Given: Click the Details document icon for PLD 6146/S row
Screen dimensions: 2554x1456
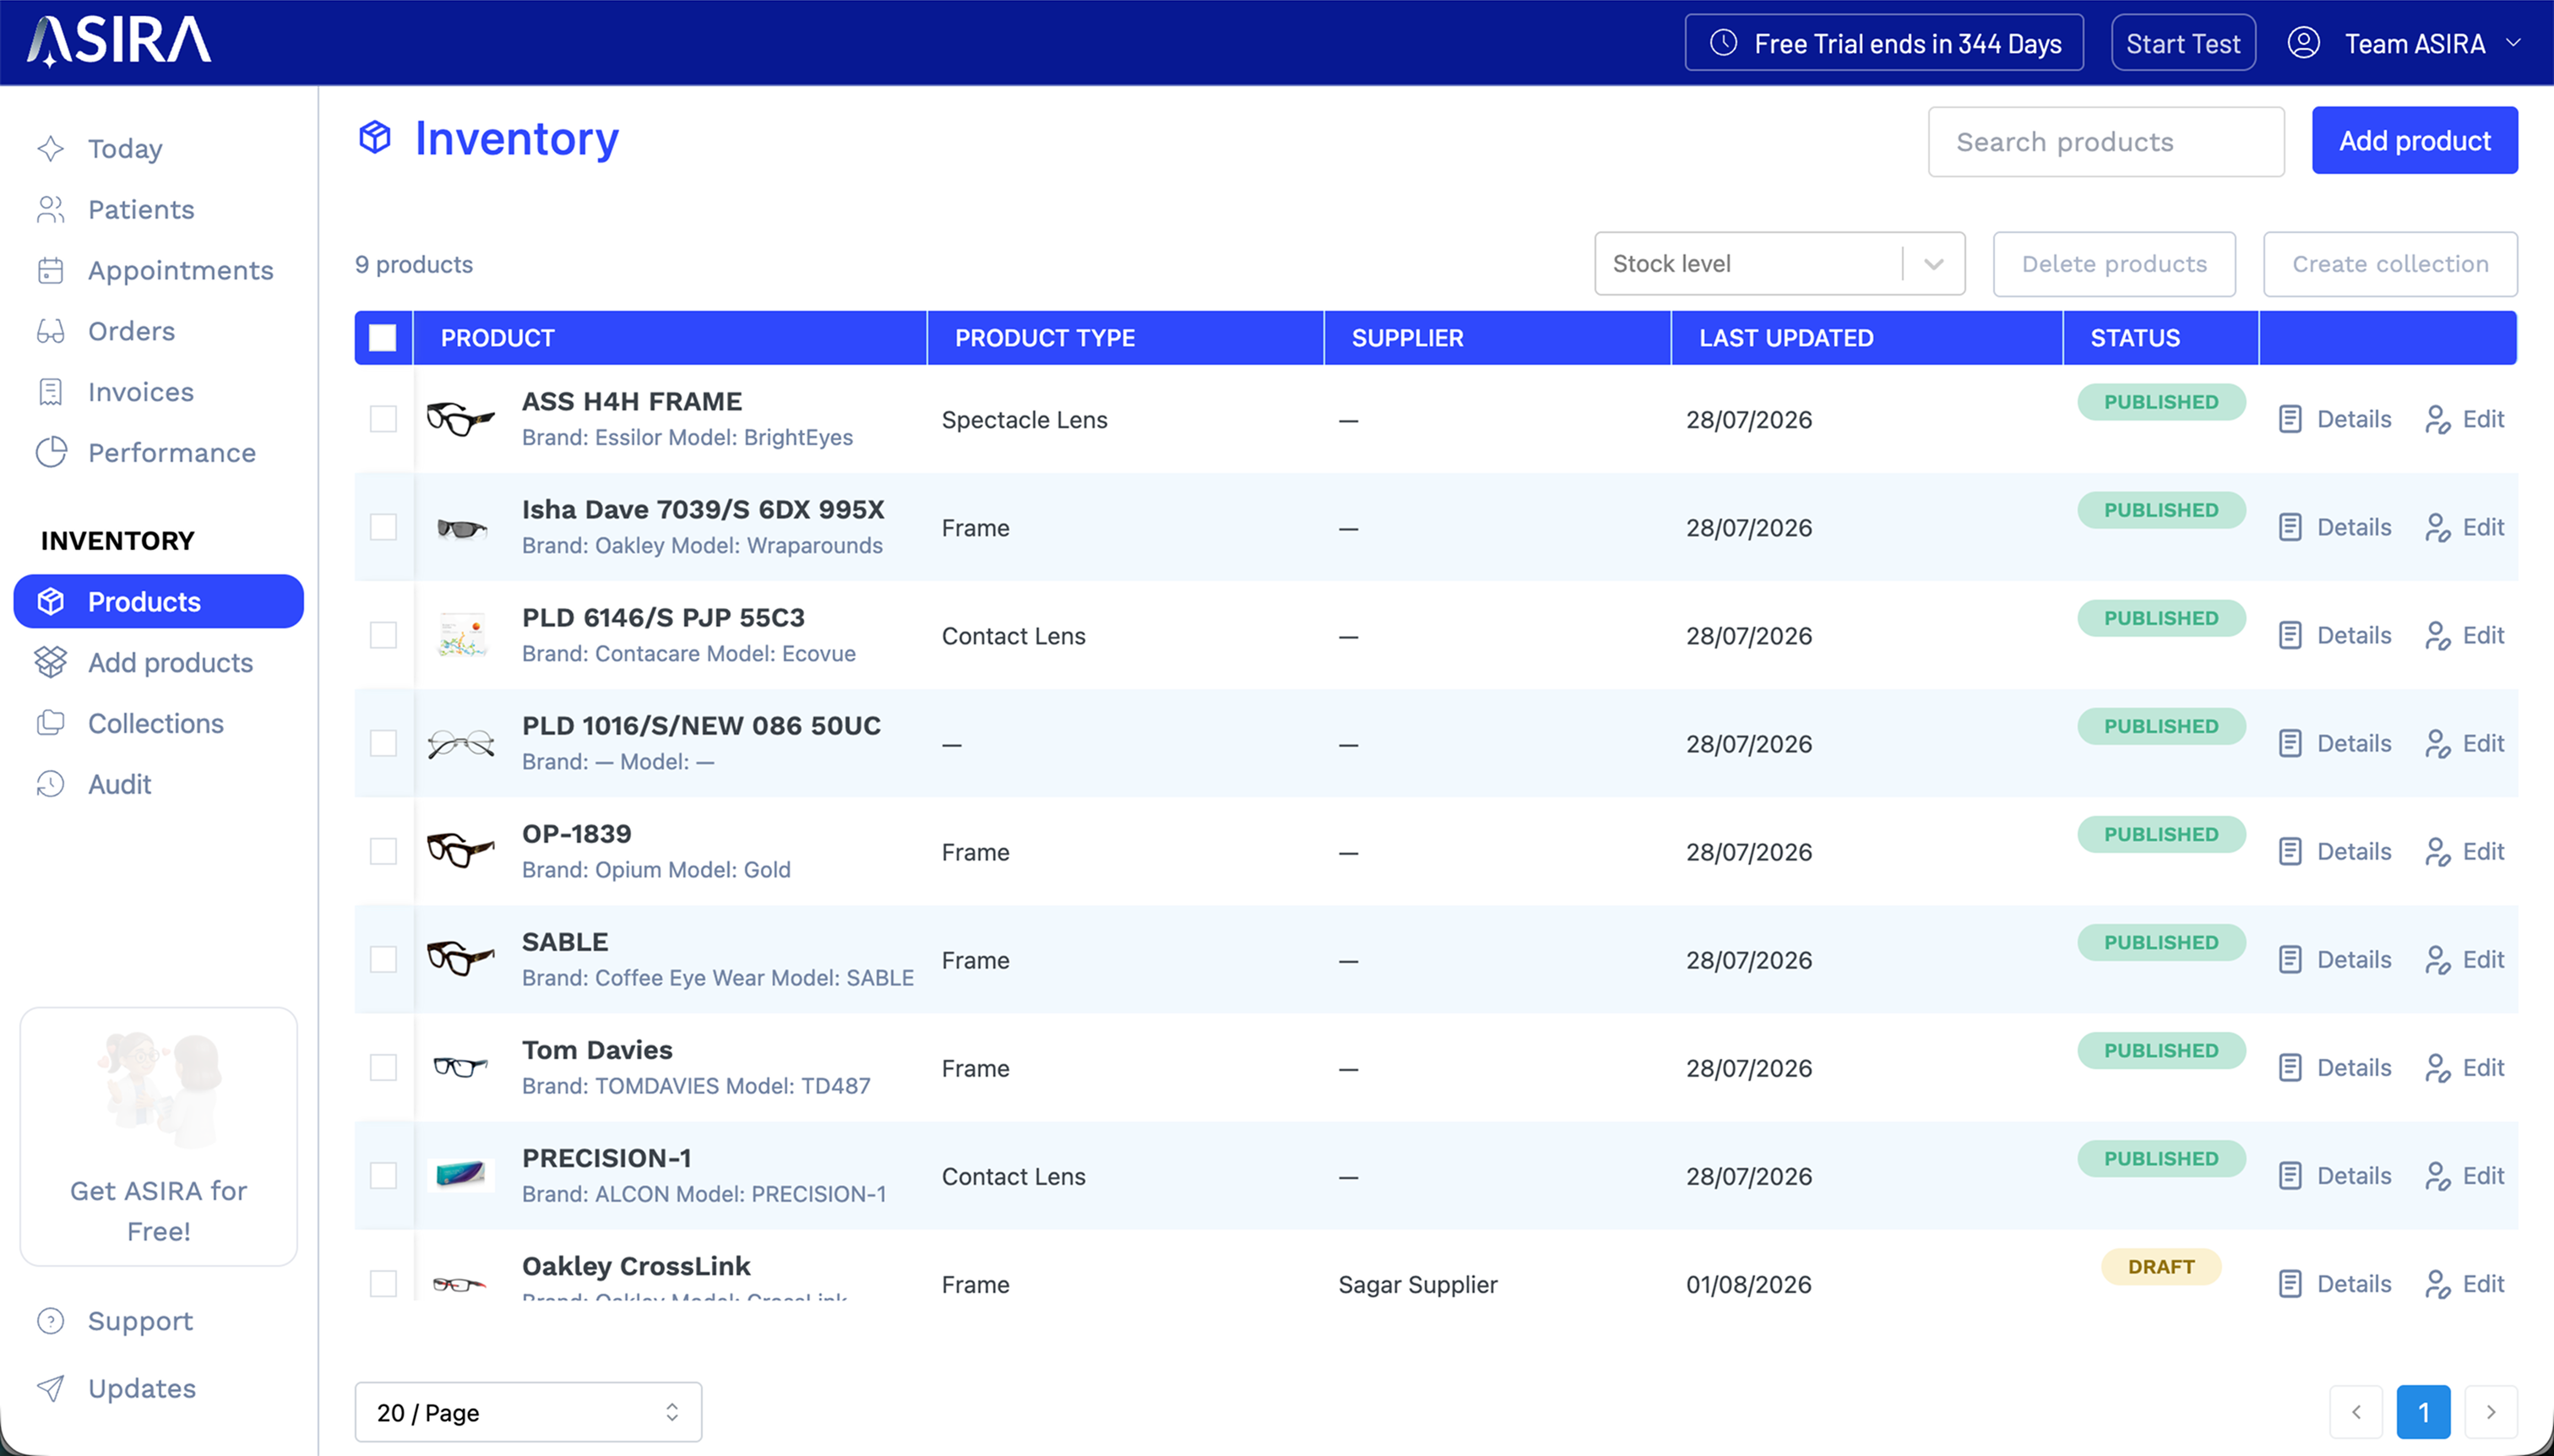Looking at the screenshot, I should pos(2290,635).
